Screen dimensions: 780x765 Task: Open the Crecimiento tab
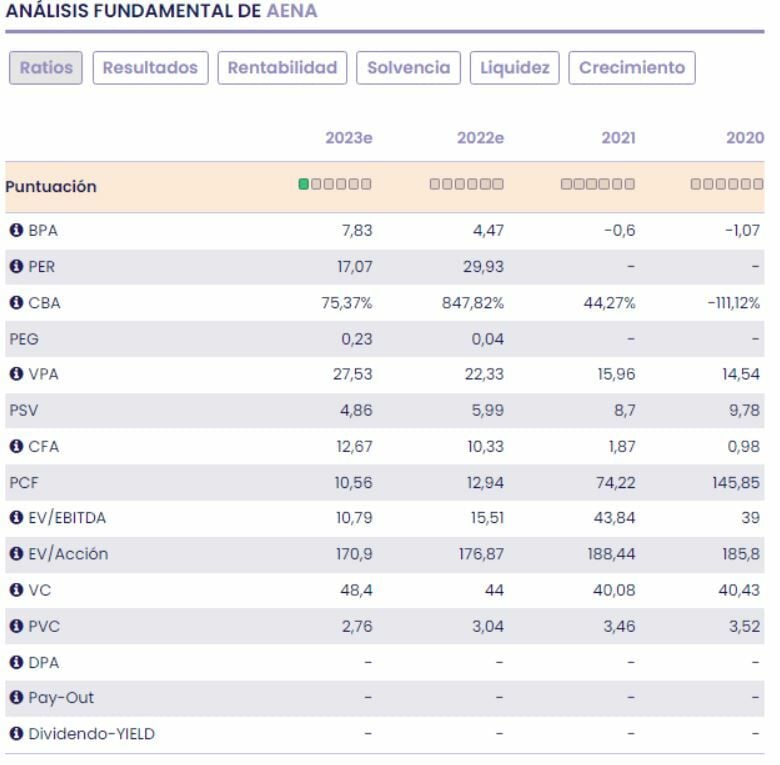pos(631,68)
